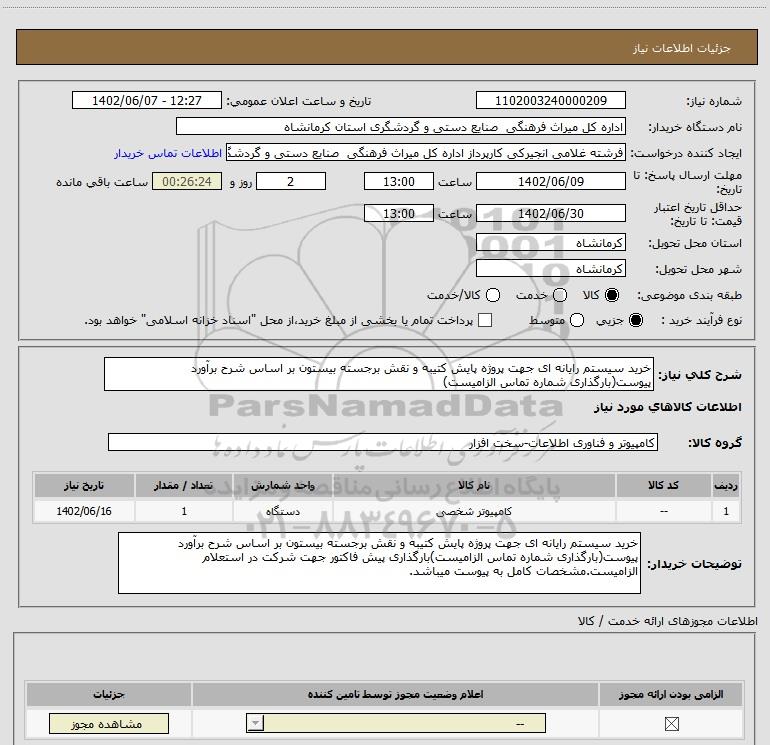The width and height of the screenshot is (770, 745).
Task: Click the نام کالا column header
Action: [474, 485]
